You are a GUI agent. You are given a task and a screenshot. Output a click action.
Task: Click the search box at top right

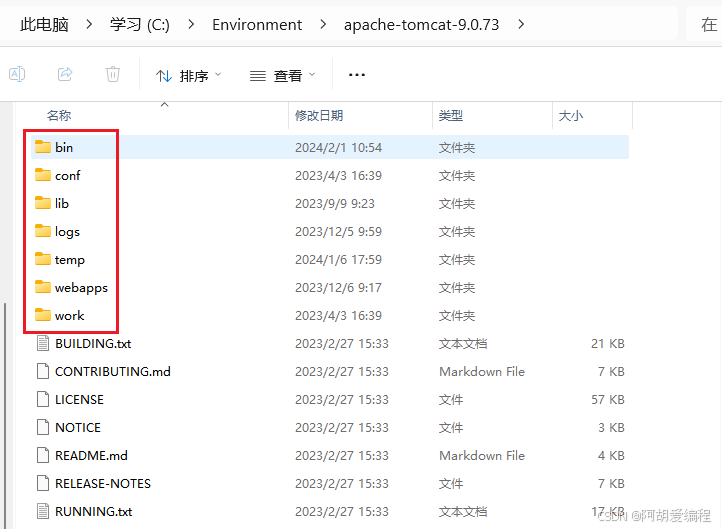[704, 24]
